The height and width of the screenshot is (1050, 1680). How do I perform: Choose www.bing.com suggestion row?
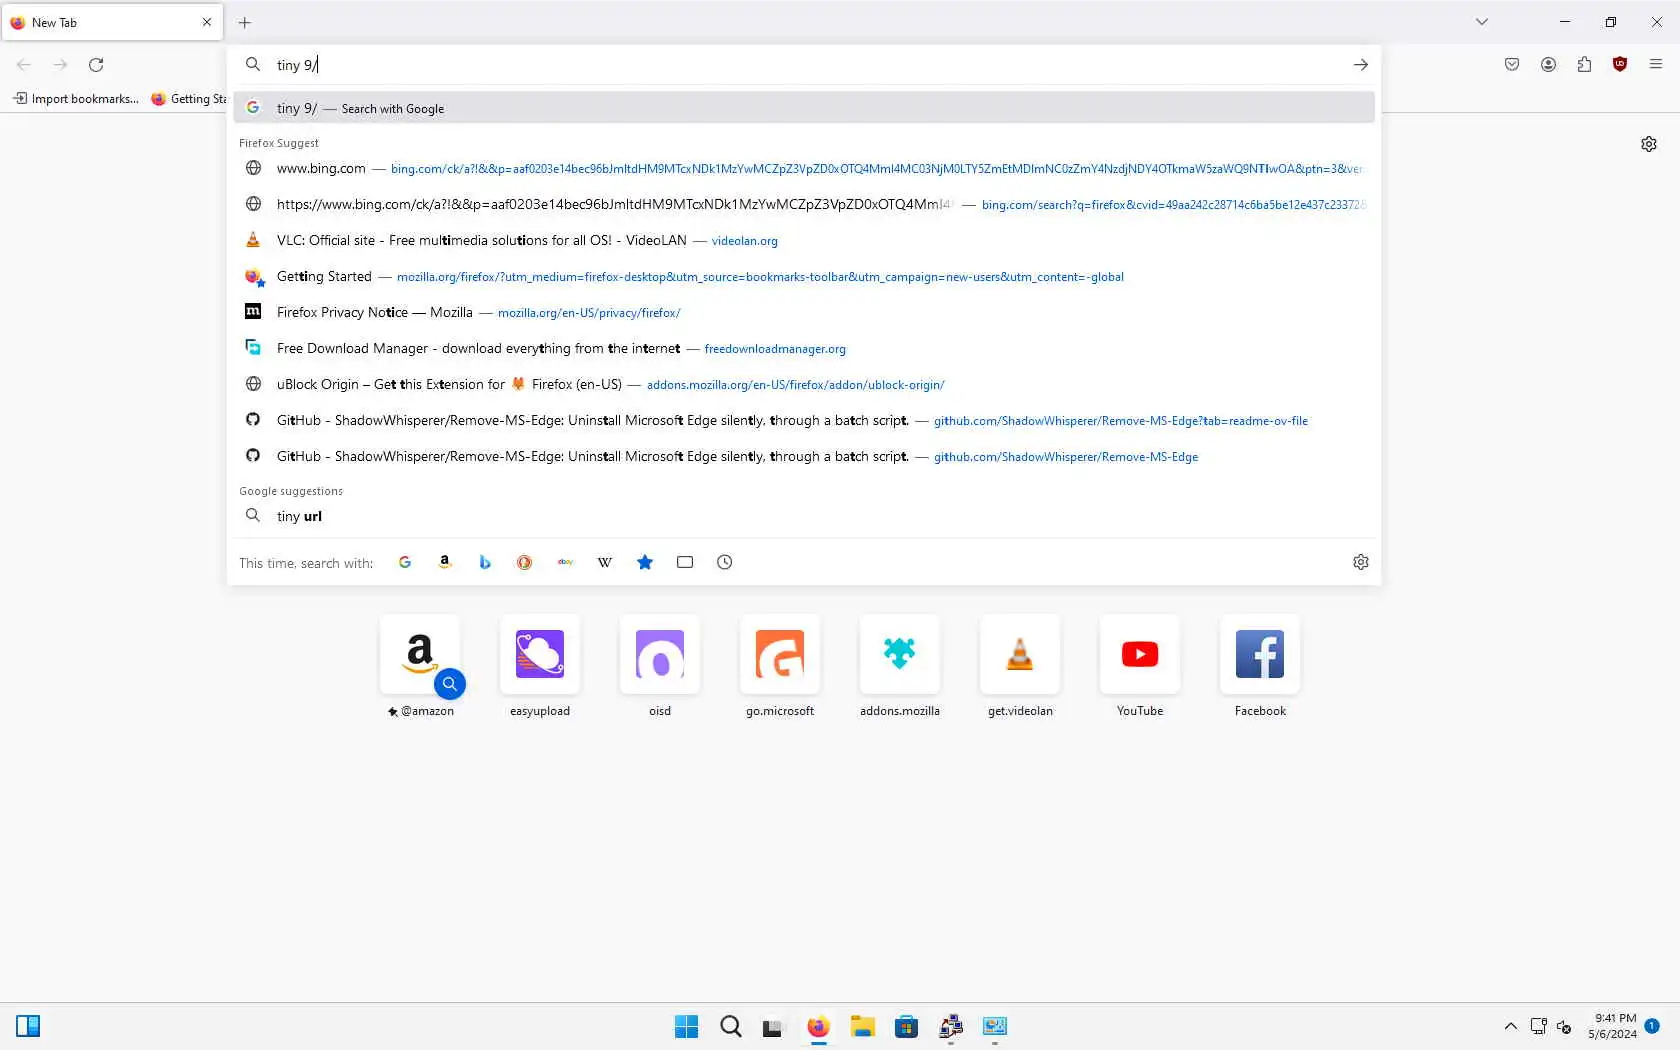[x=804, y=168]
